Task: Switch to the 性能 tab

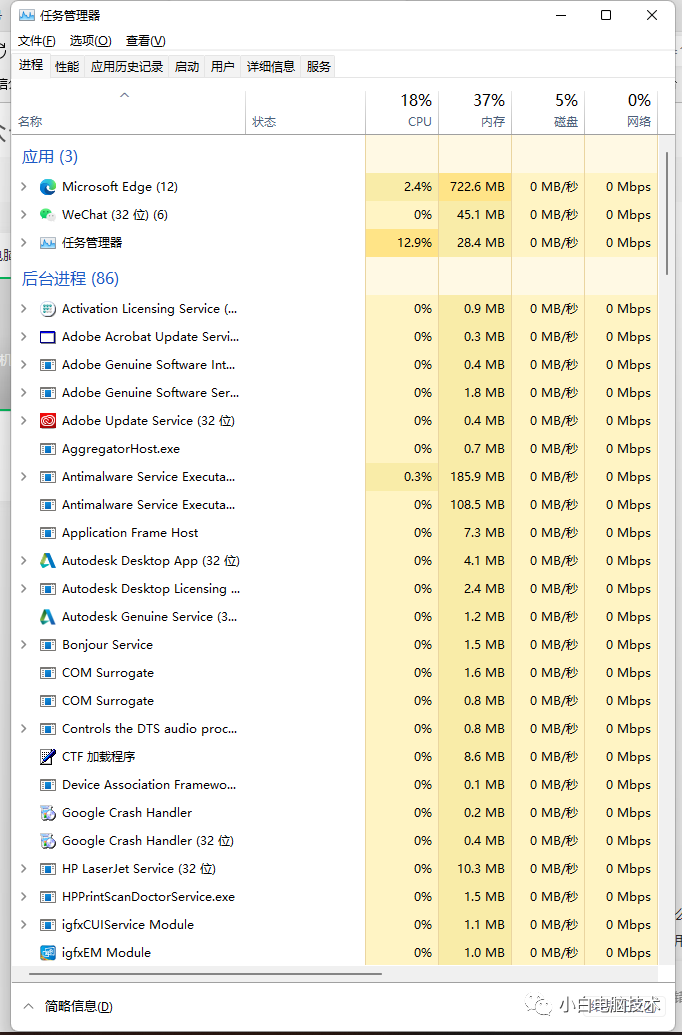Action: 67,67
